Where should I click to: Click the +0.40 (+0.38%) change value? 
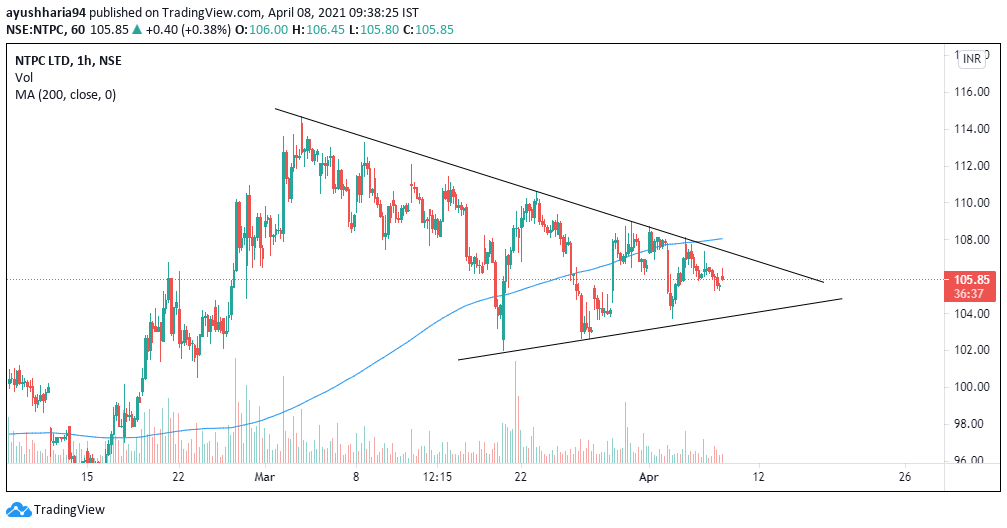coord(188,30)
